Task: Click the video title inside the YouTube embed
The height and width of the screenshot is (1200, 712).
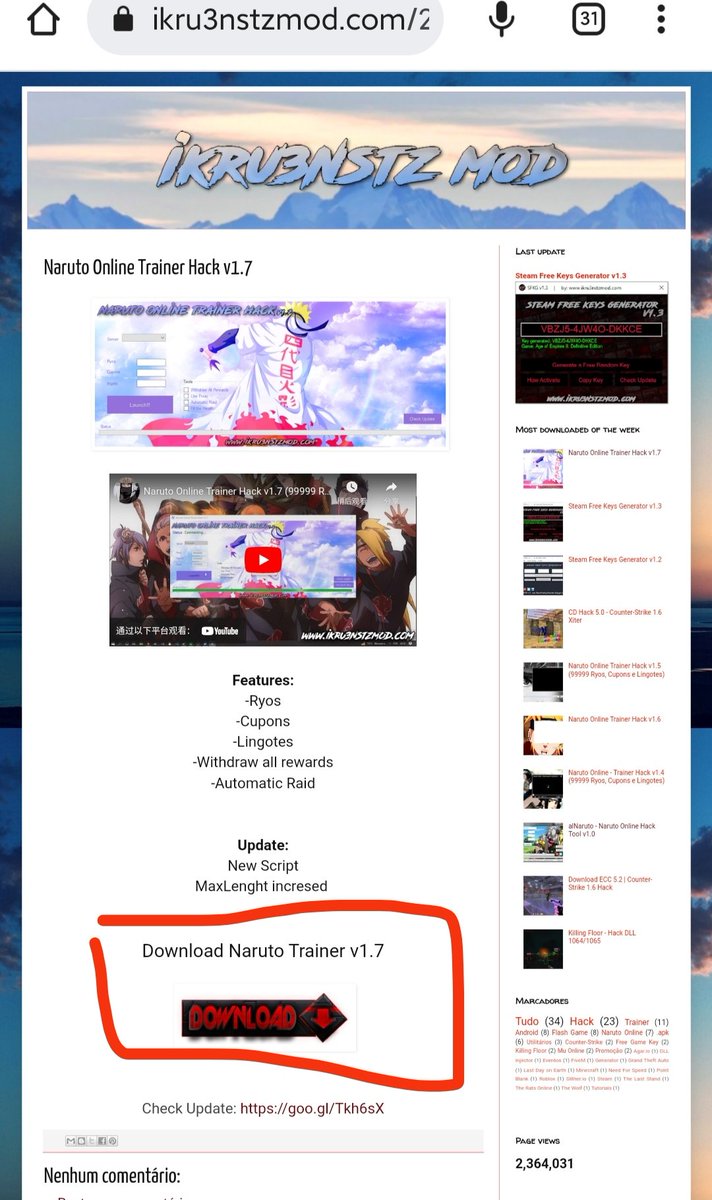Action: pos(235,491)
